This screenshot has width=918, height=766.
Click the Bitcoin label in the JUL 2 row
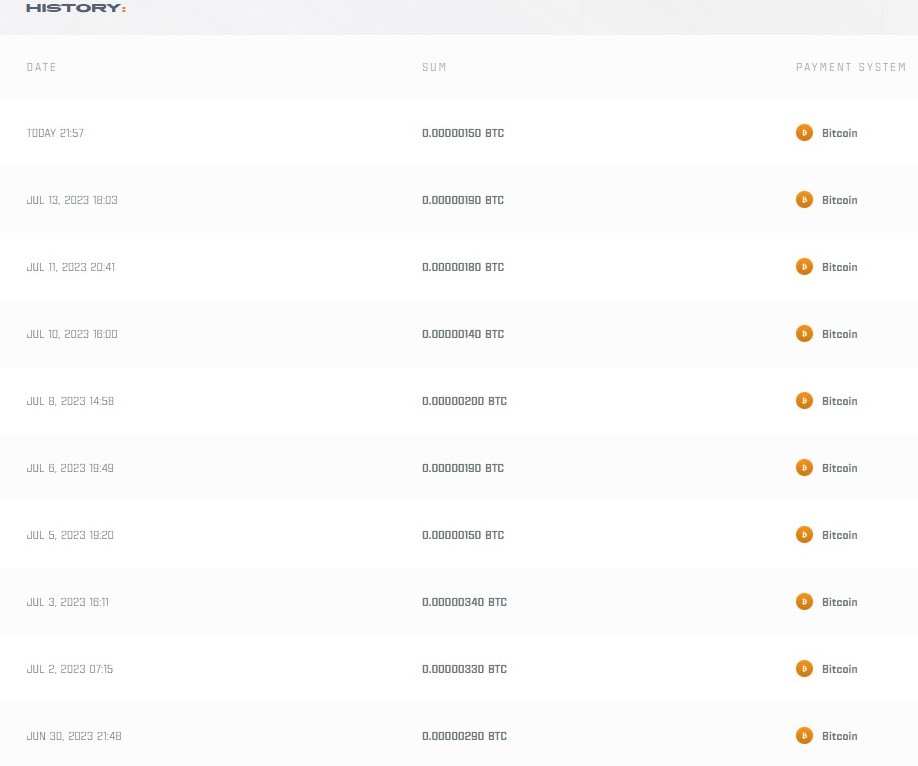(840, 669)
